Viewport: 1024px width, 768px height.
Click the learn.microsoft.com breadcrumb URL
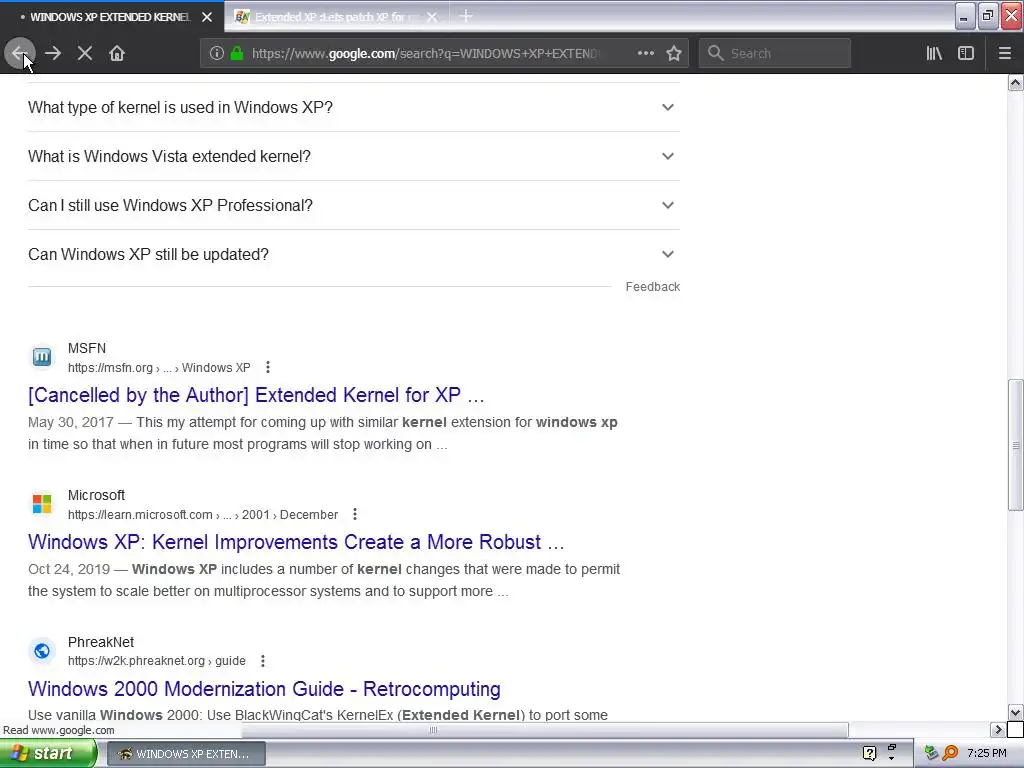[203, 515]
